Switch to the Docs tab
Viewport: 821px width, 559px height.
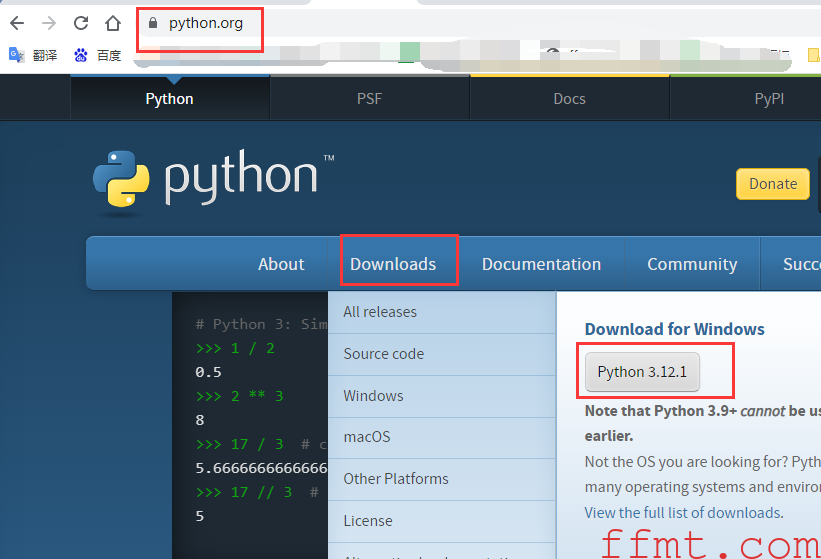click(x=570, y=98)
